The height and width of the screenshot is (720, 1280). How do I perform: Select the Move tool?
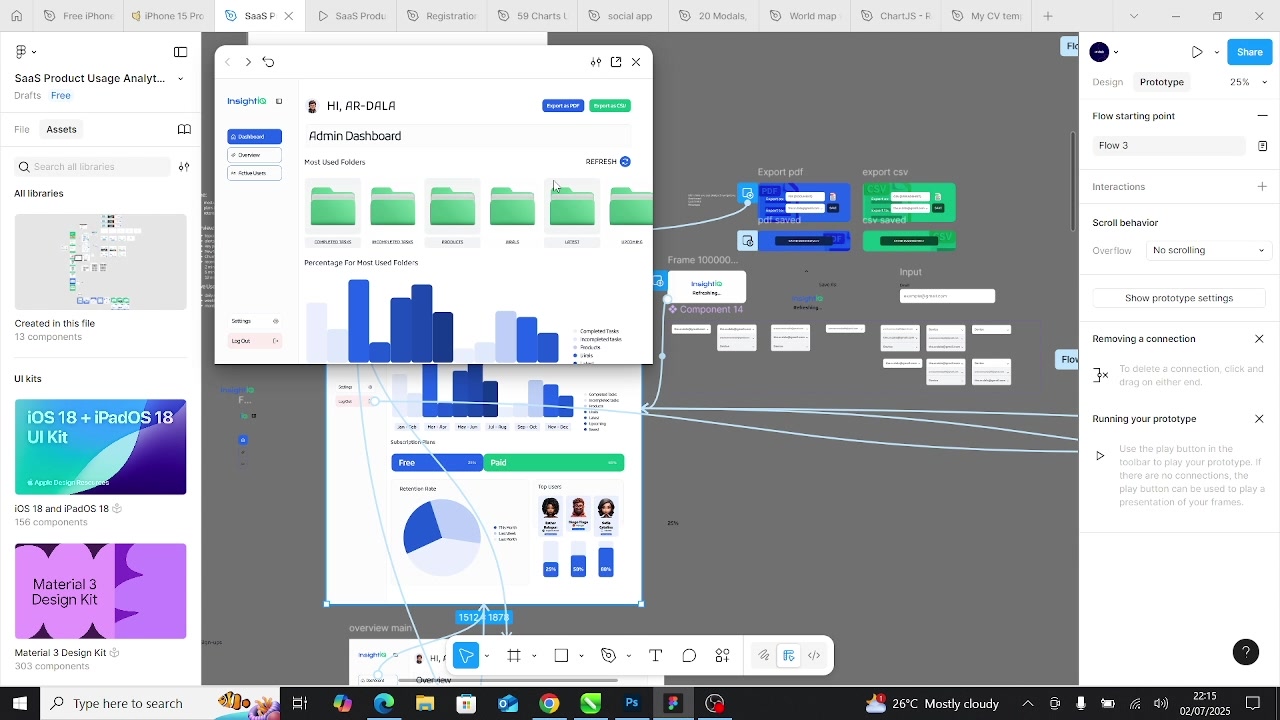point(465,656)
